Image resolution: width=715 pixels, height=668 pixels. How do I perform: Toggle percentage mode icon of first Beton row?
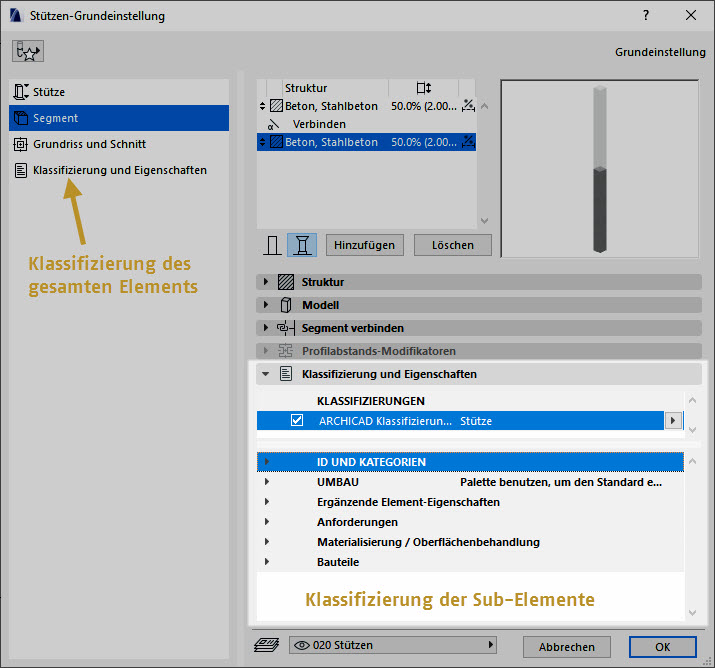click(468, 106)
